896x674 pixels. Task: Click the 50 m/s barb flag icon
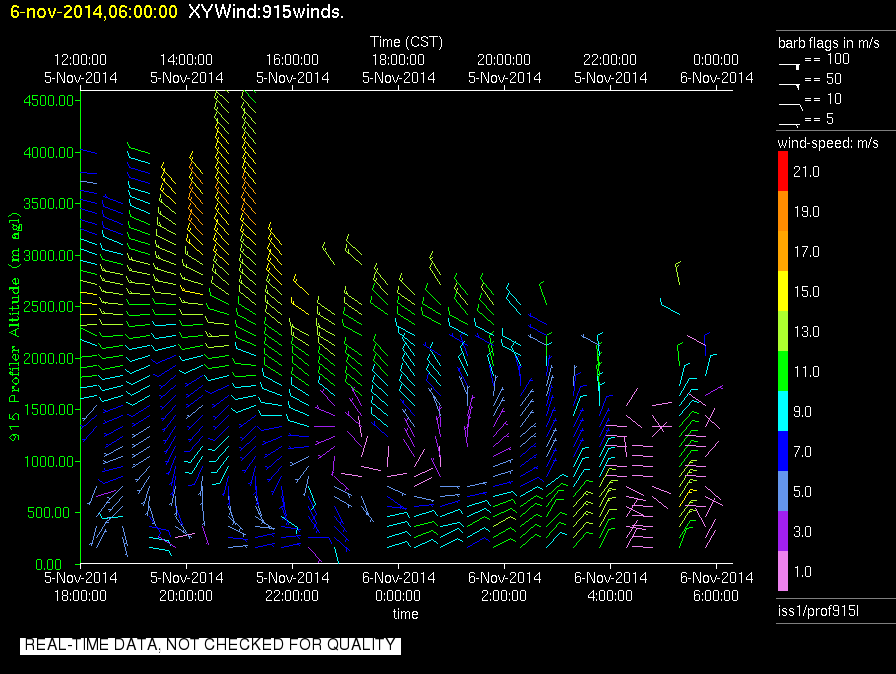[790, 86]
